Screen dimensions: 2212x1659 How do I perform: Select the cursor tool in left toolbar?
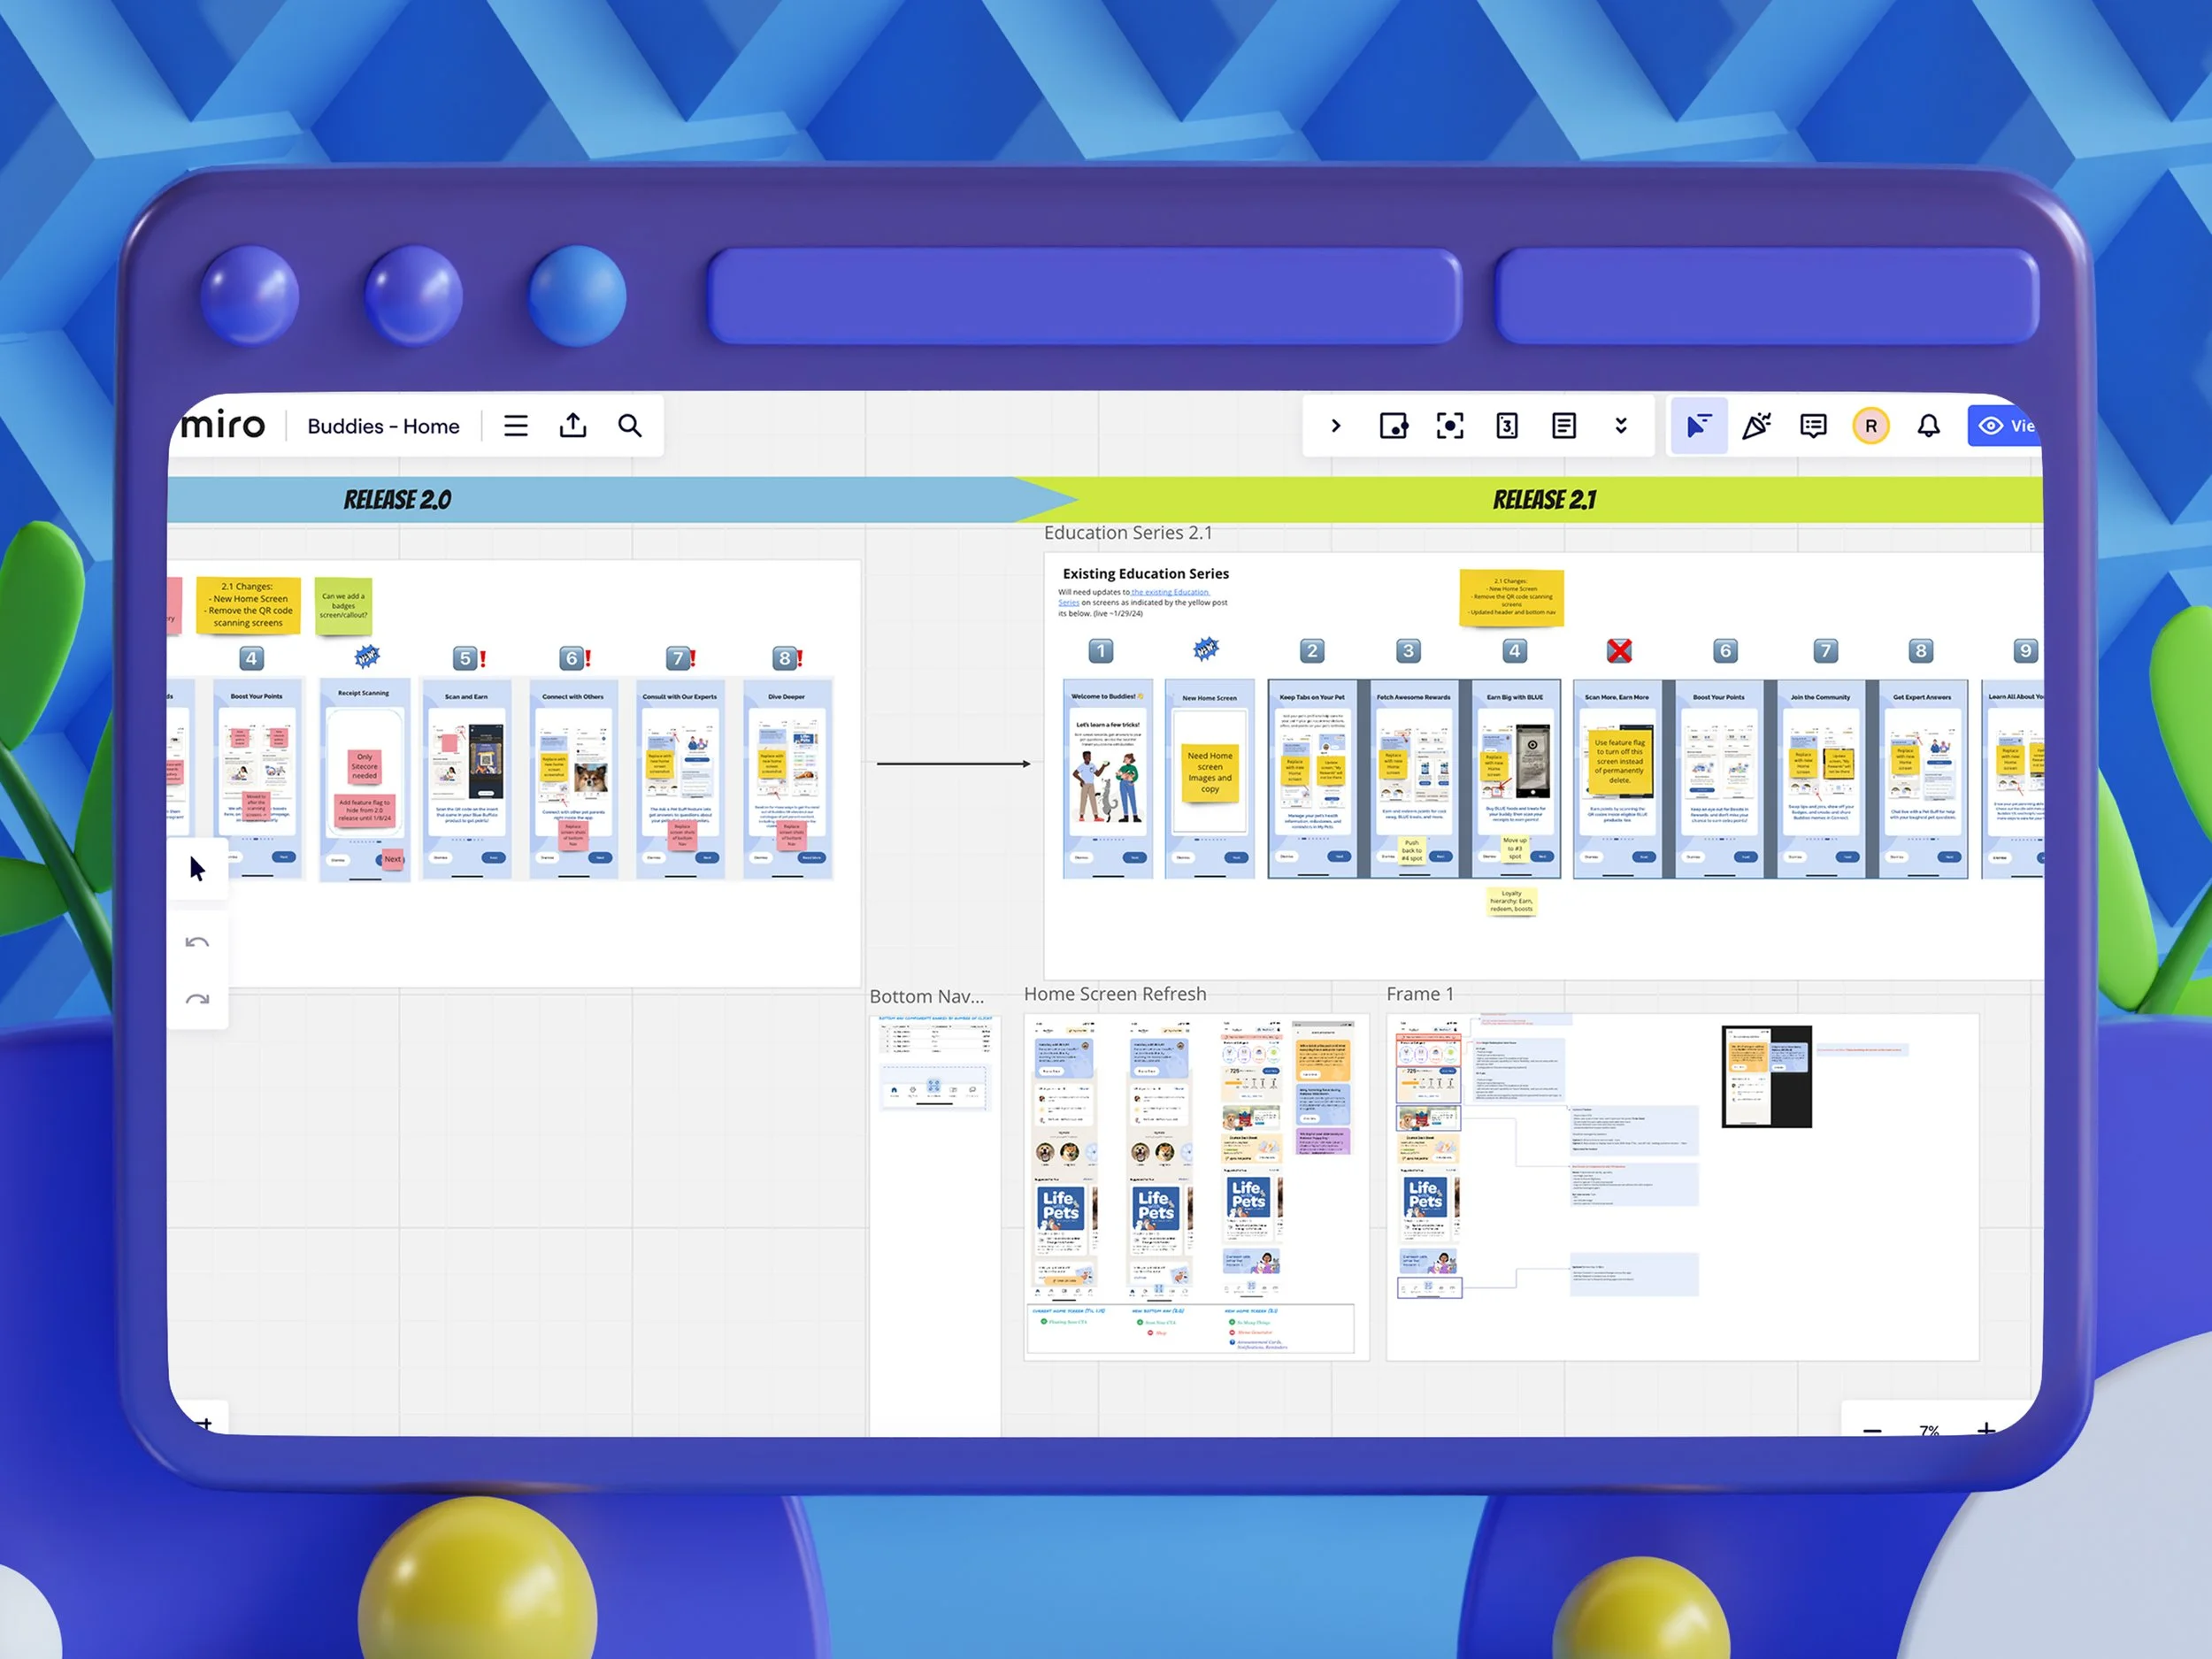[197, 868]
